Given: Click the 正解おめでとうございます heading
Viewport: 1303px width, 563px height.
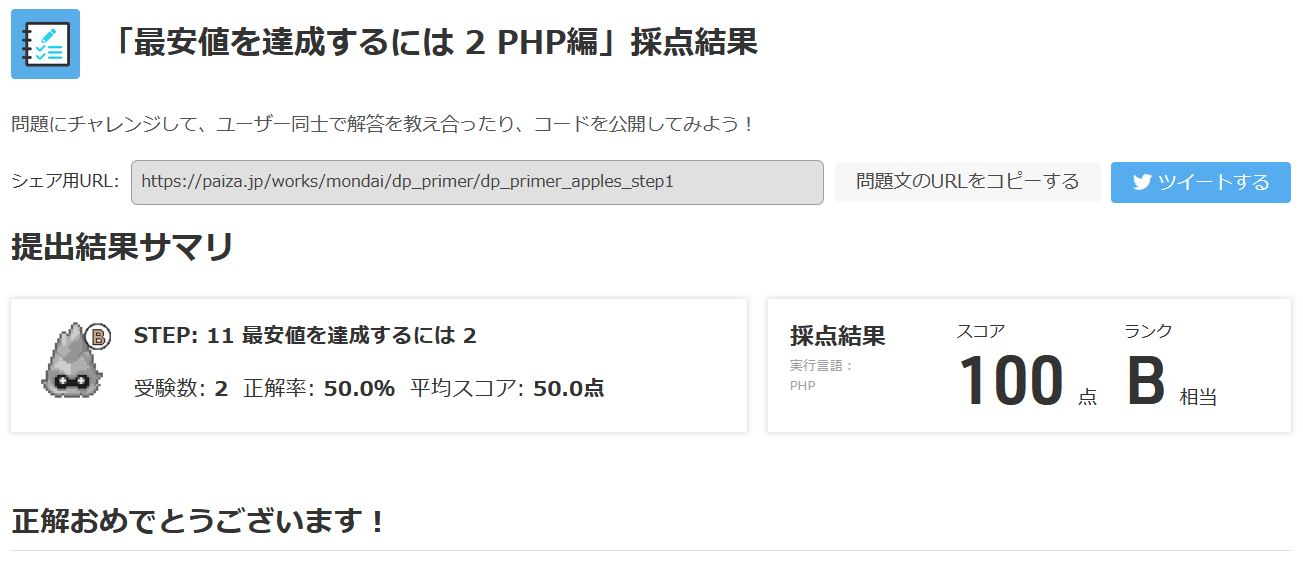Looking at the screenshot, I should [x=198, y=521].
